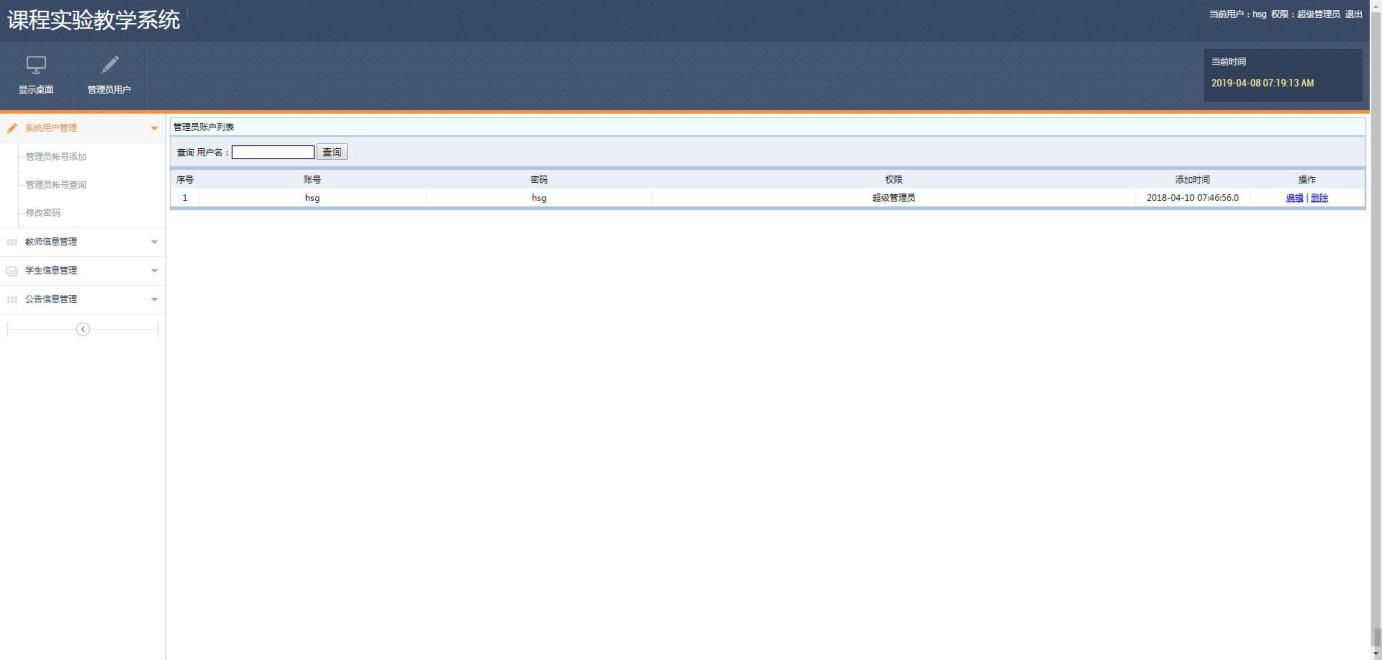Click the icon beside 学生信息管理
1382x660 pixels.
point(12,271)
